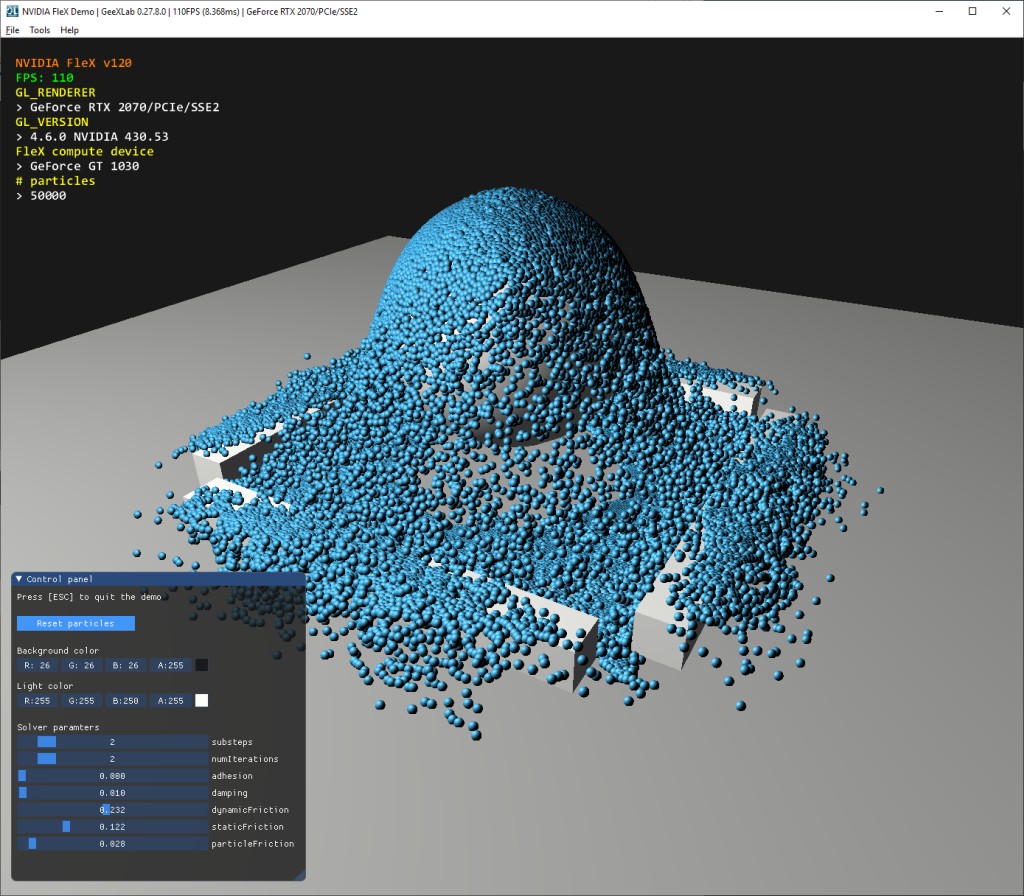Image resolution: width=1024 pixels, height=896 pixels.
Task: Click the Background color R: 26 field
Action: pos(37,665)
